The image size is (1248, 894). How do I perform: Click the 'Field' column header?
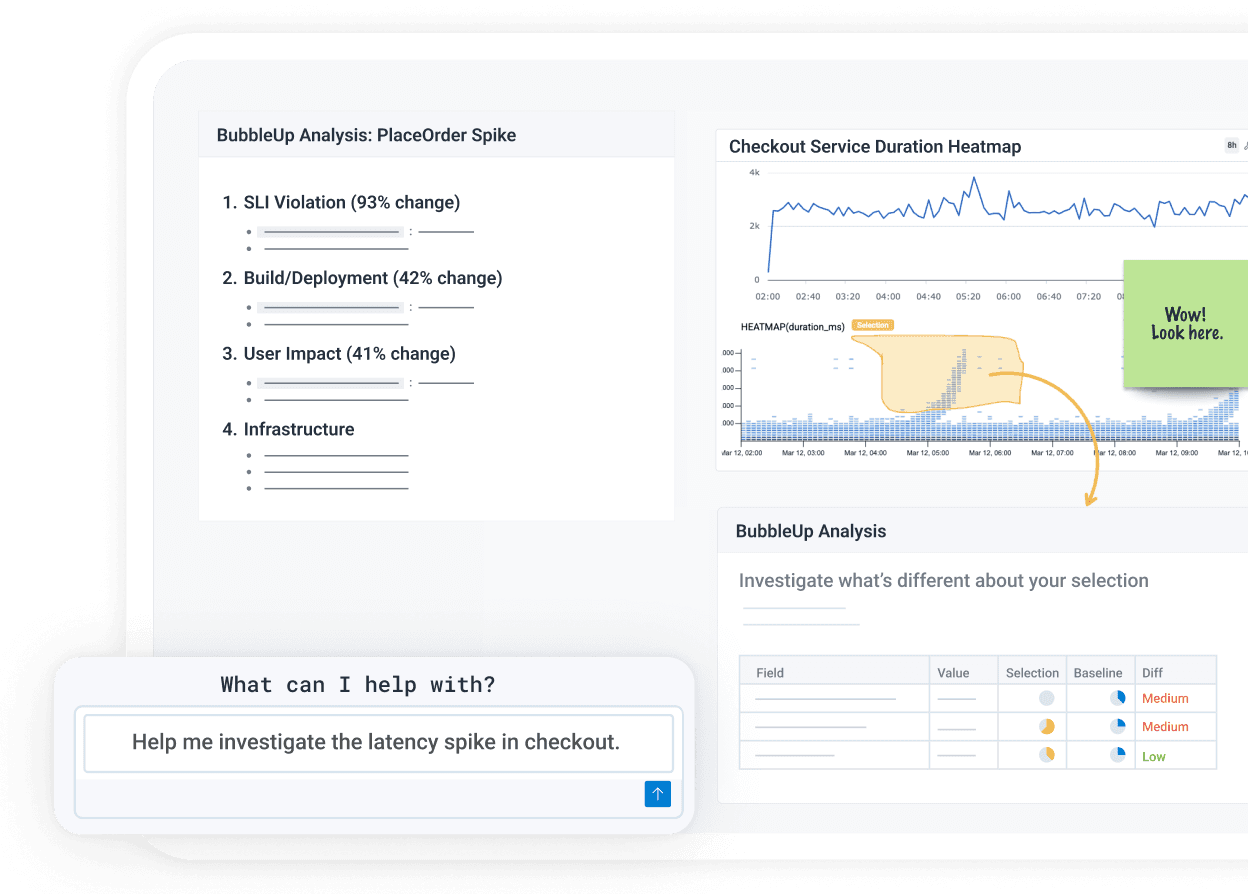[x=770, y=673]
